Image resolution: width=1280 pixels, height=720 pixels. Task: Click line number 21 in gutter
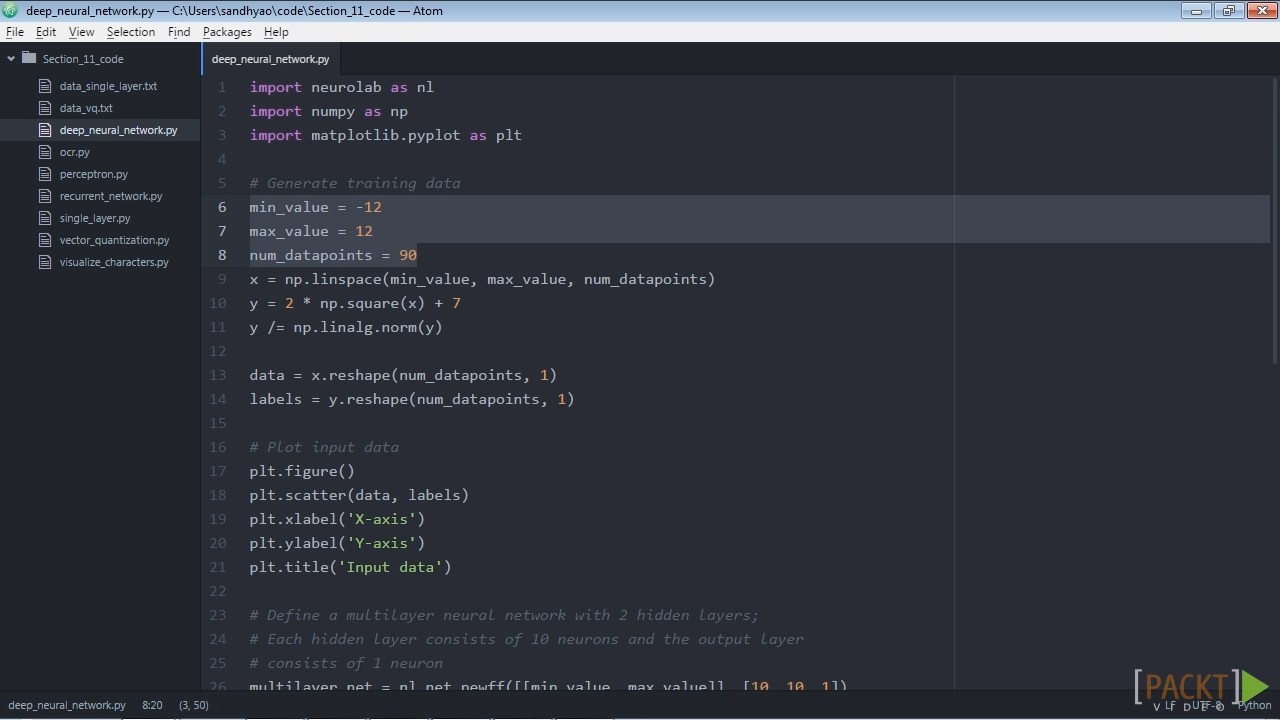point(219,567)
